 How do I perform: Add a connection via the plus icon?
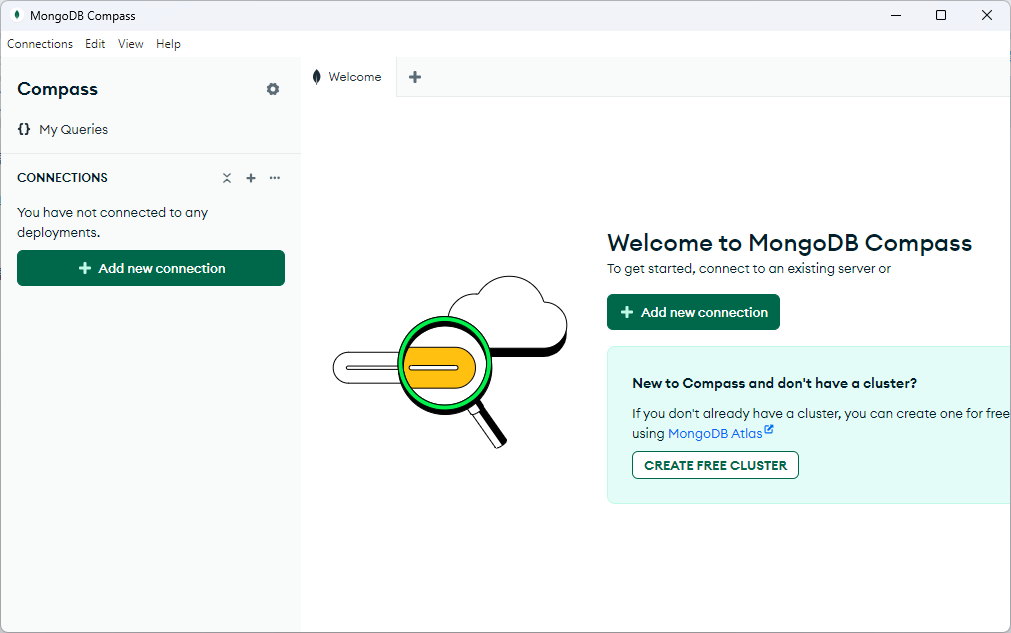(x=251, y=177)
